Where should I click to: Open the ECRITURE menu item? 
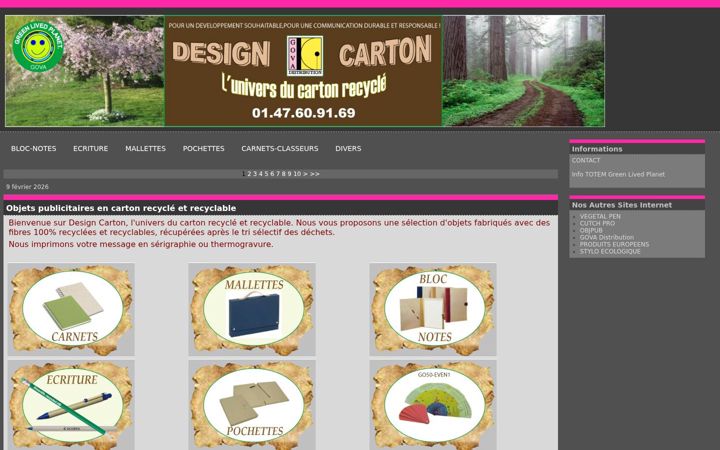coord(90,149)
